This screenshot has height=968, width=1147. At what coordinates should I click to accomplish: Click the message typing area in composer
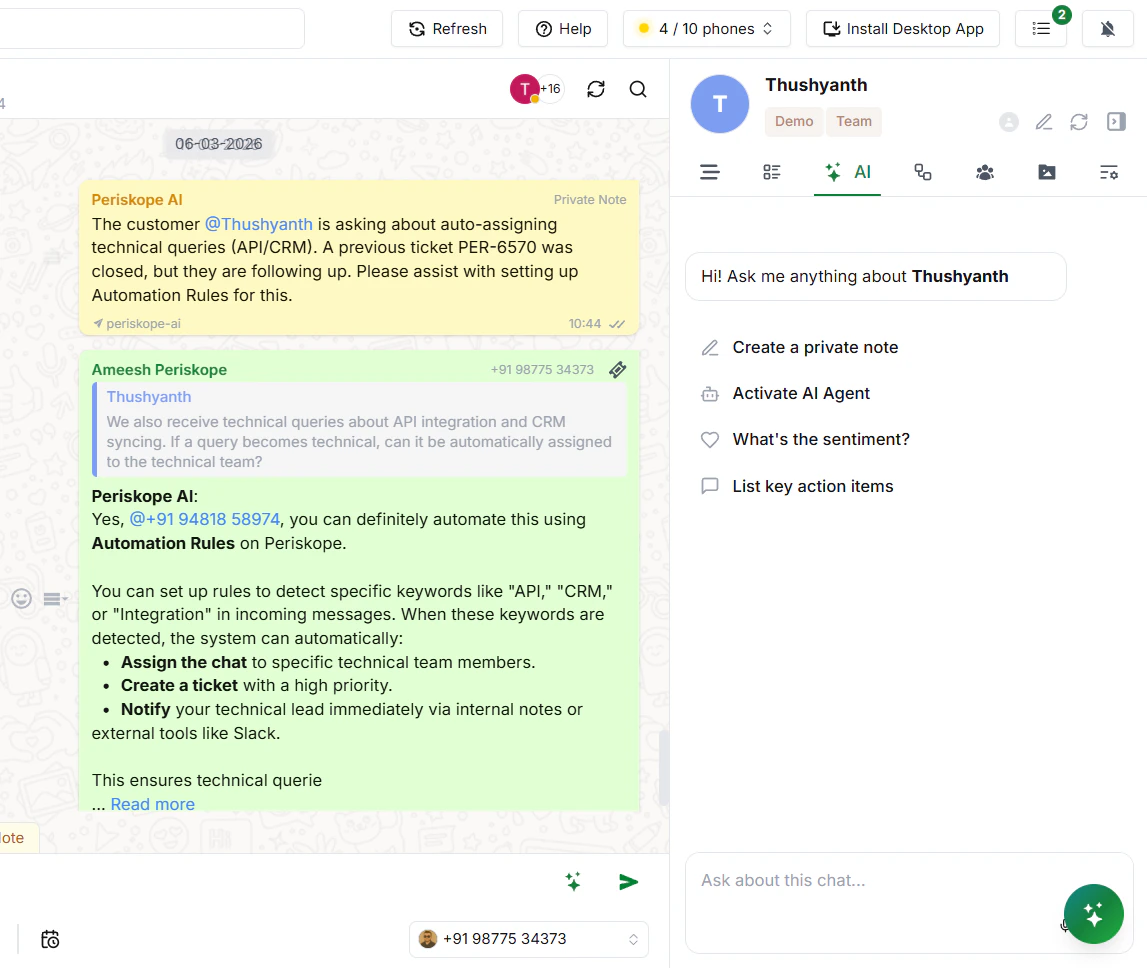tap(278, 882)
